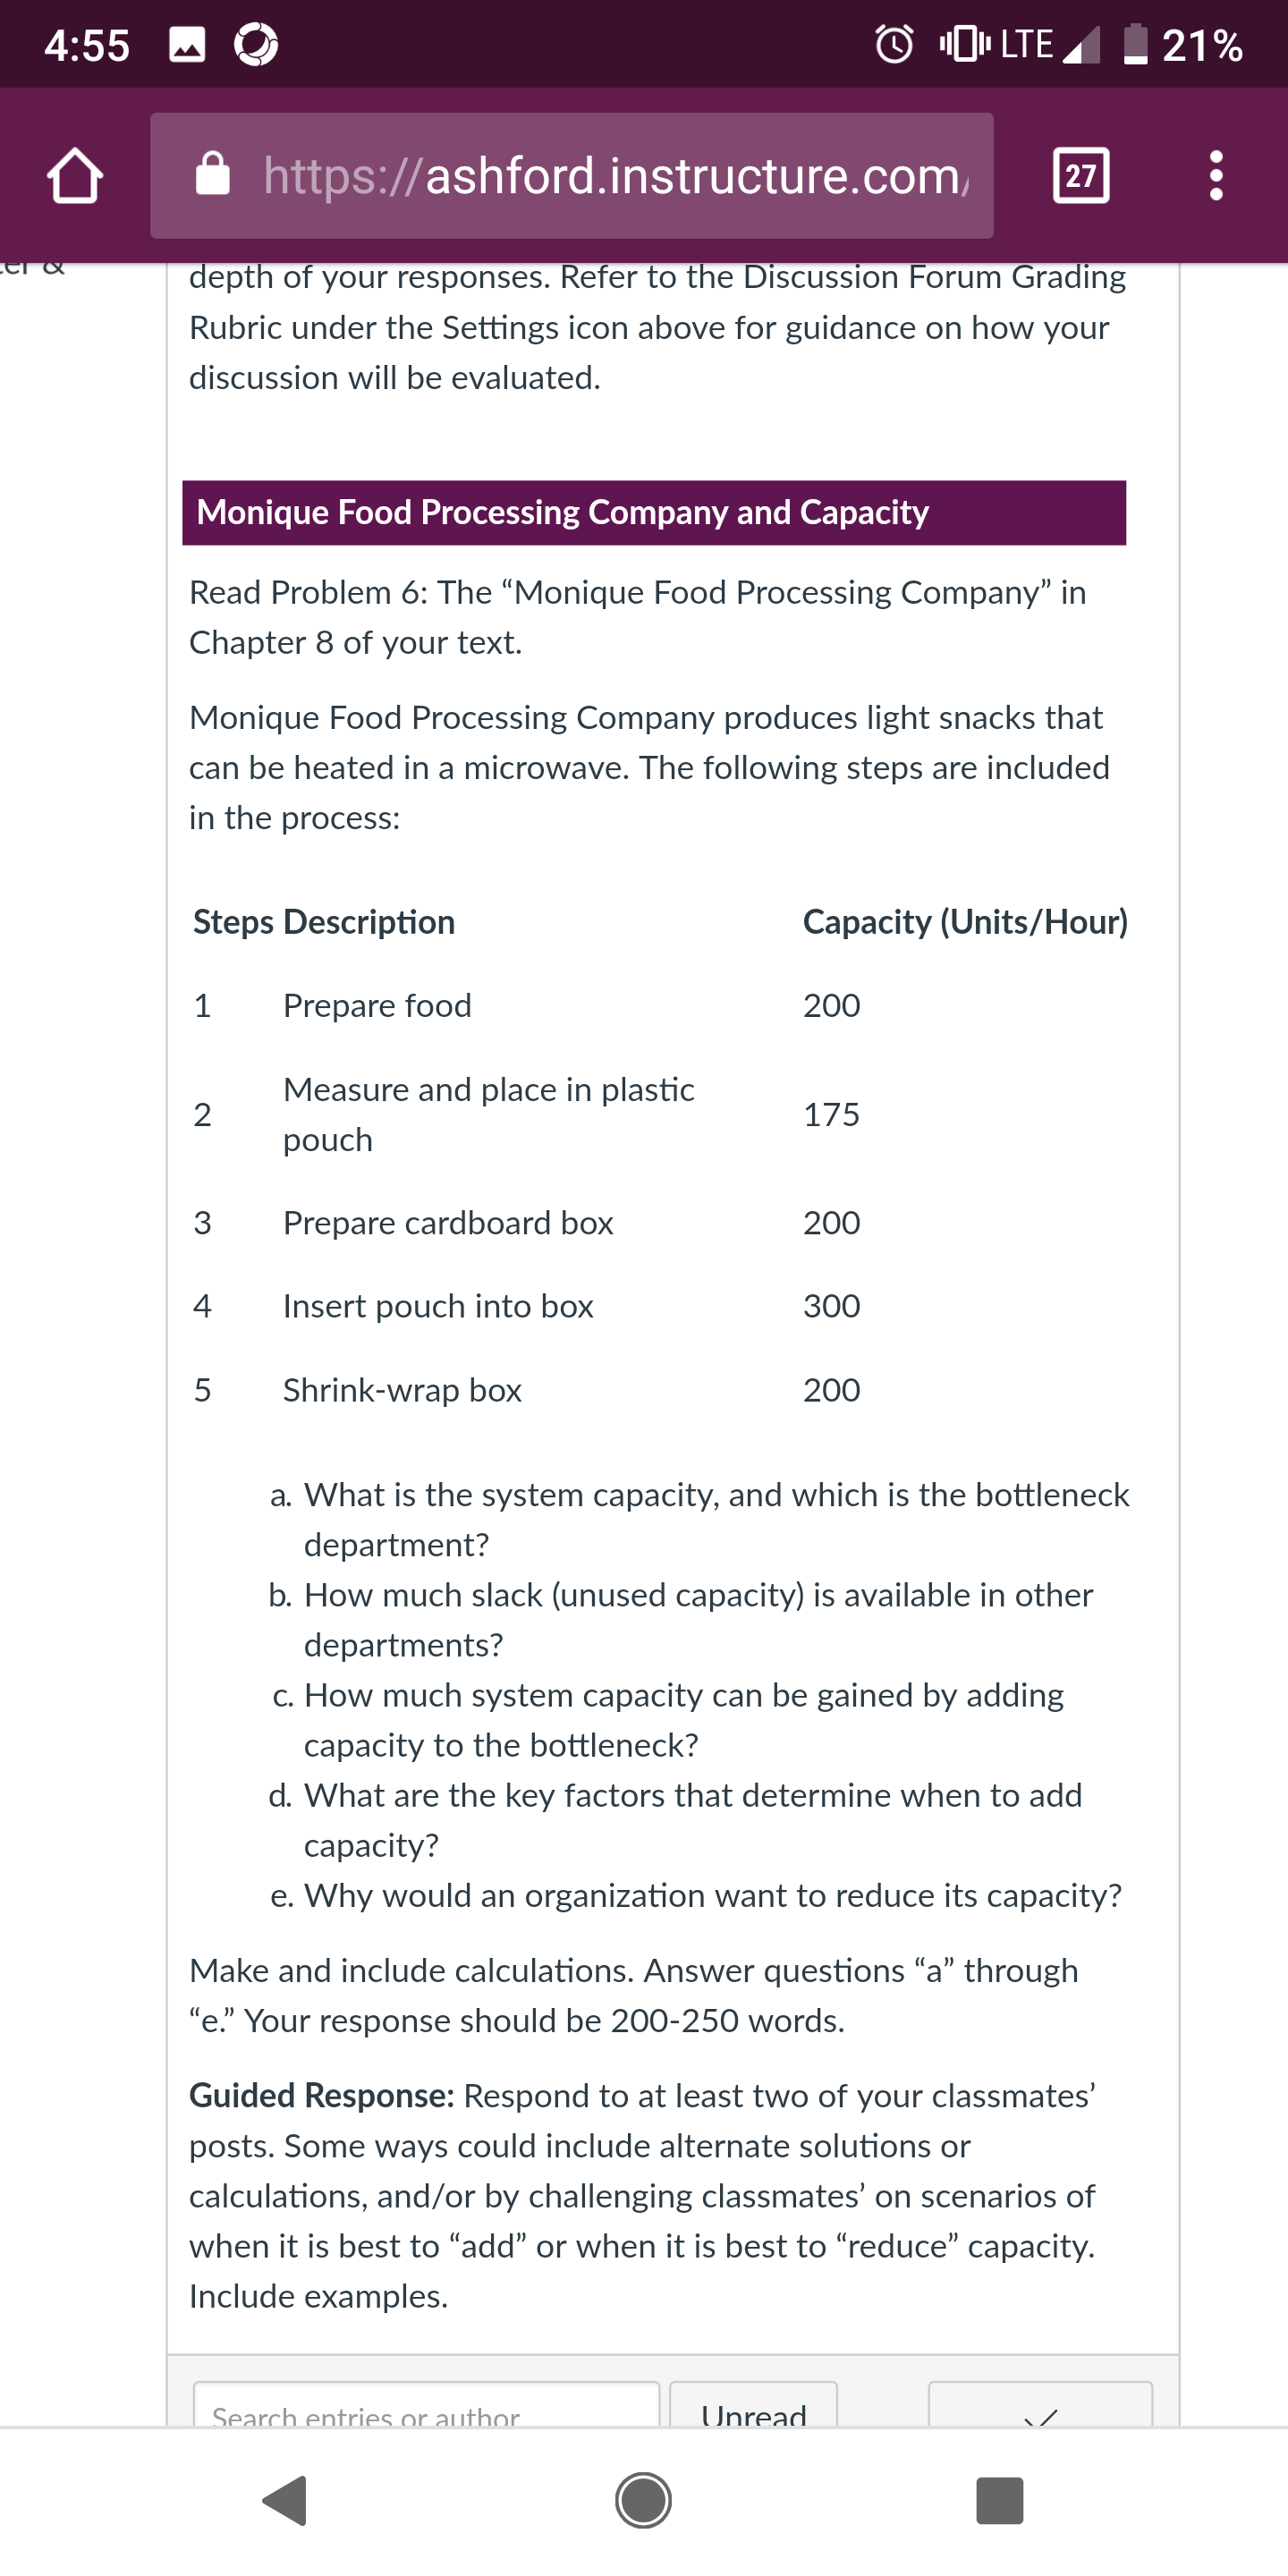
Task: Tap the Guided Response bold label
Action: [x=322, y=2095]
